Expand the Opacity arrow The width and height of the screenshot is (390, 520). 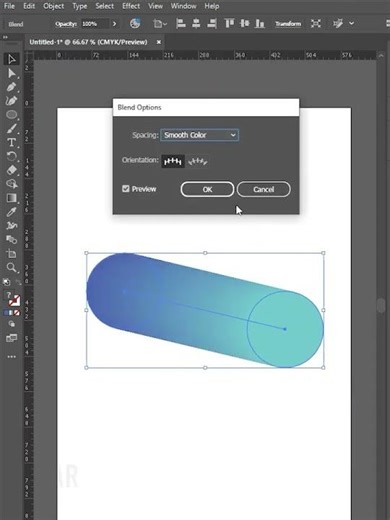point(114,24)
